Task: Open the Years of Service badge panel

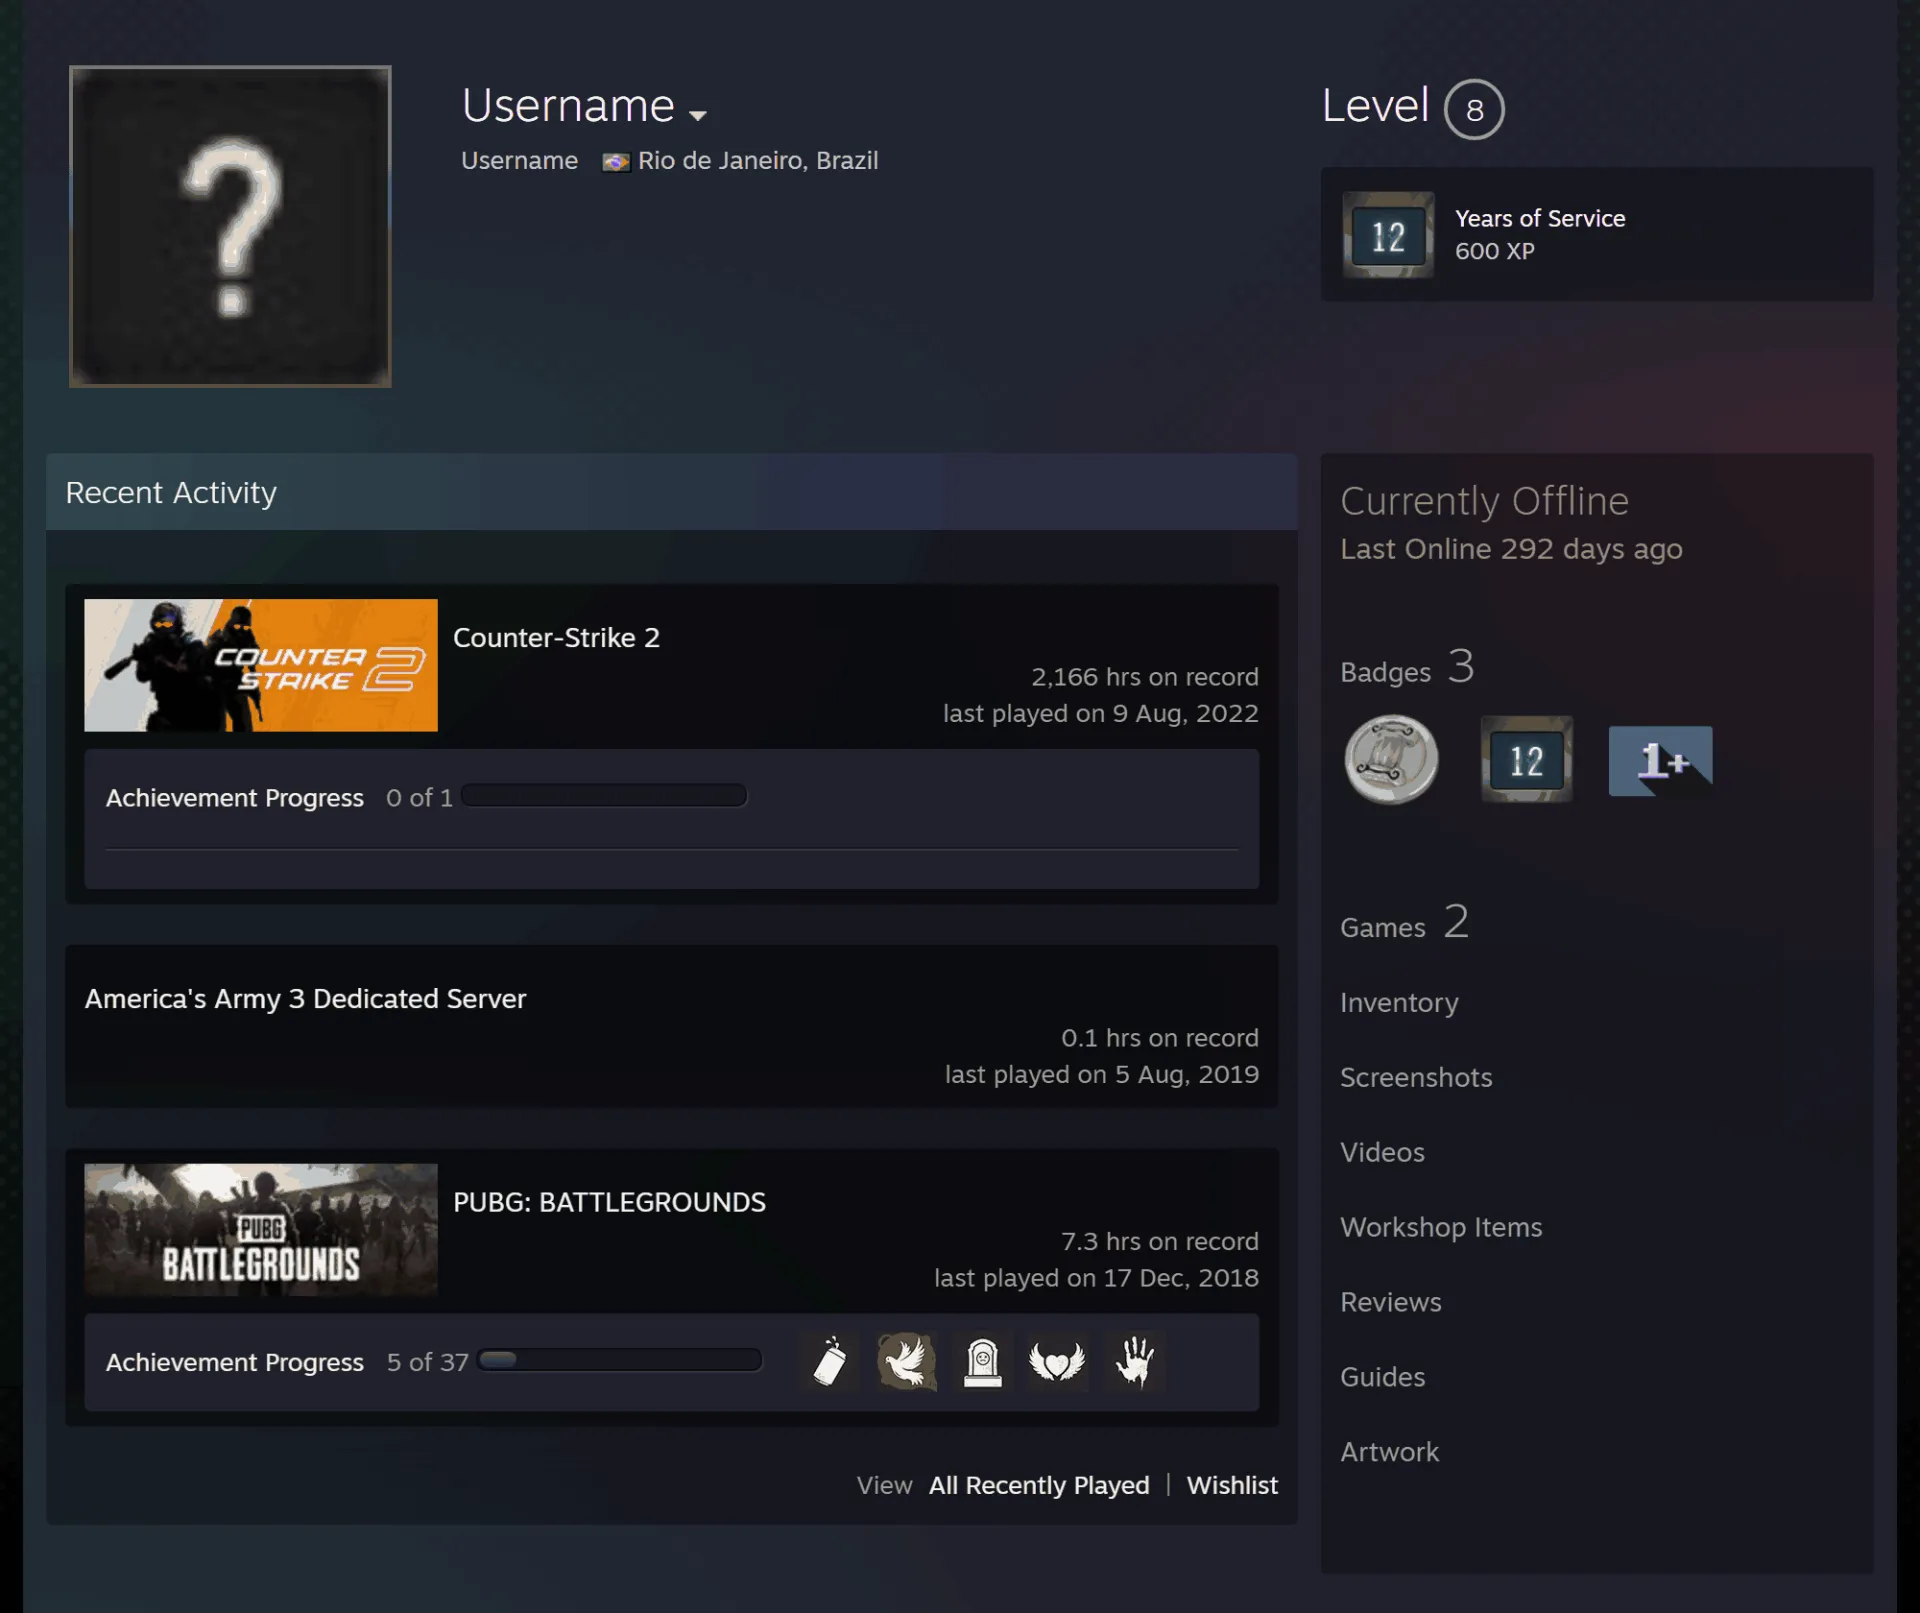Action: coord(1597,234)
